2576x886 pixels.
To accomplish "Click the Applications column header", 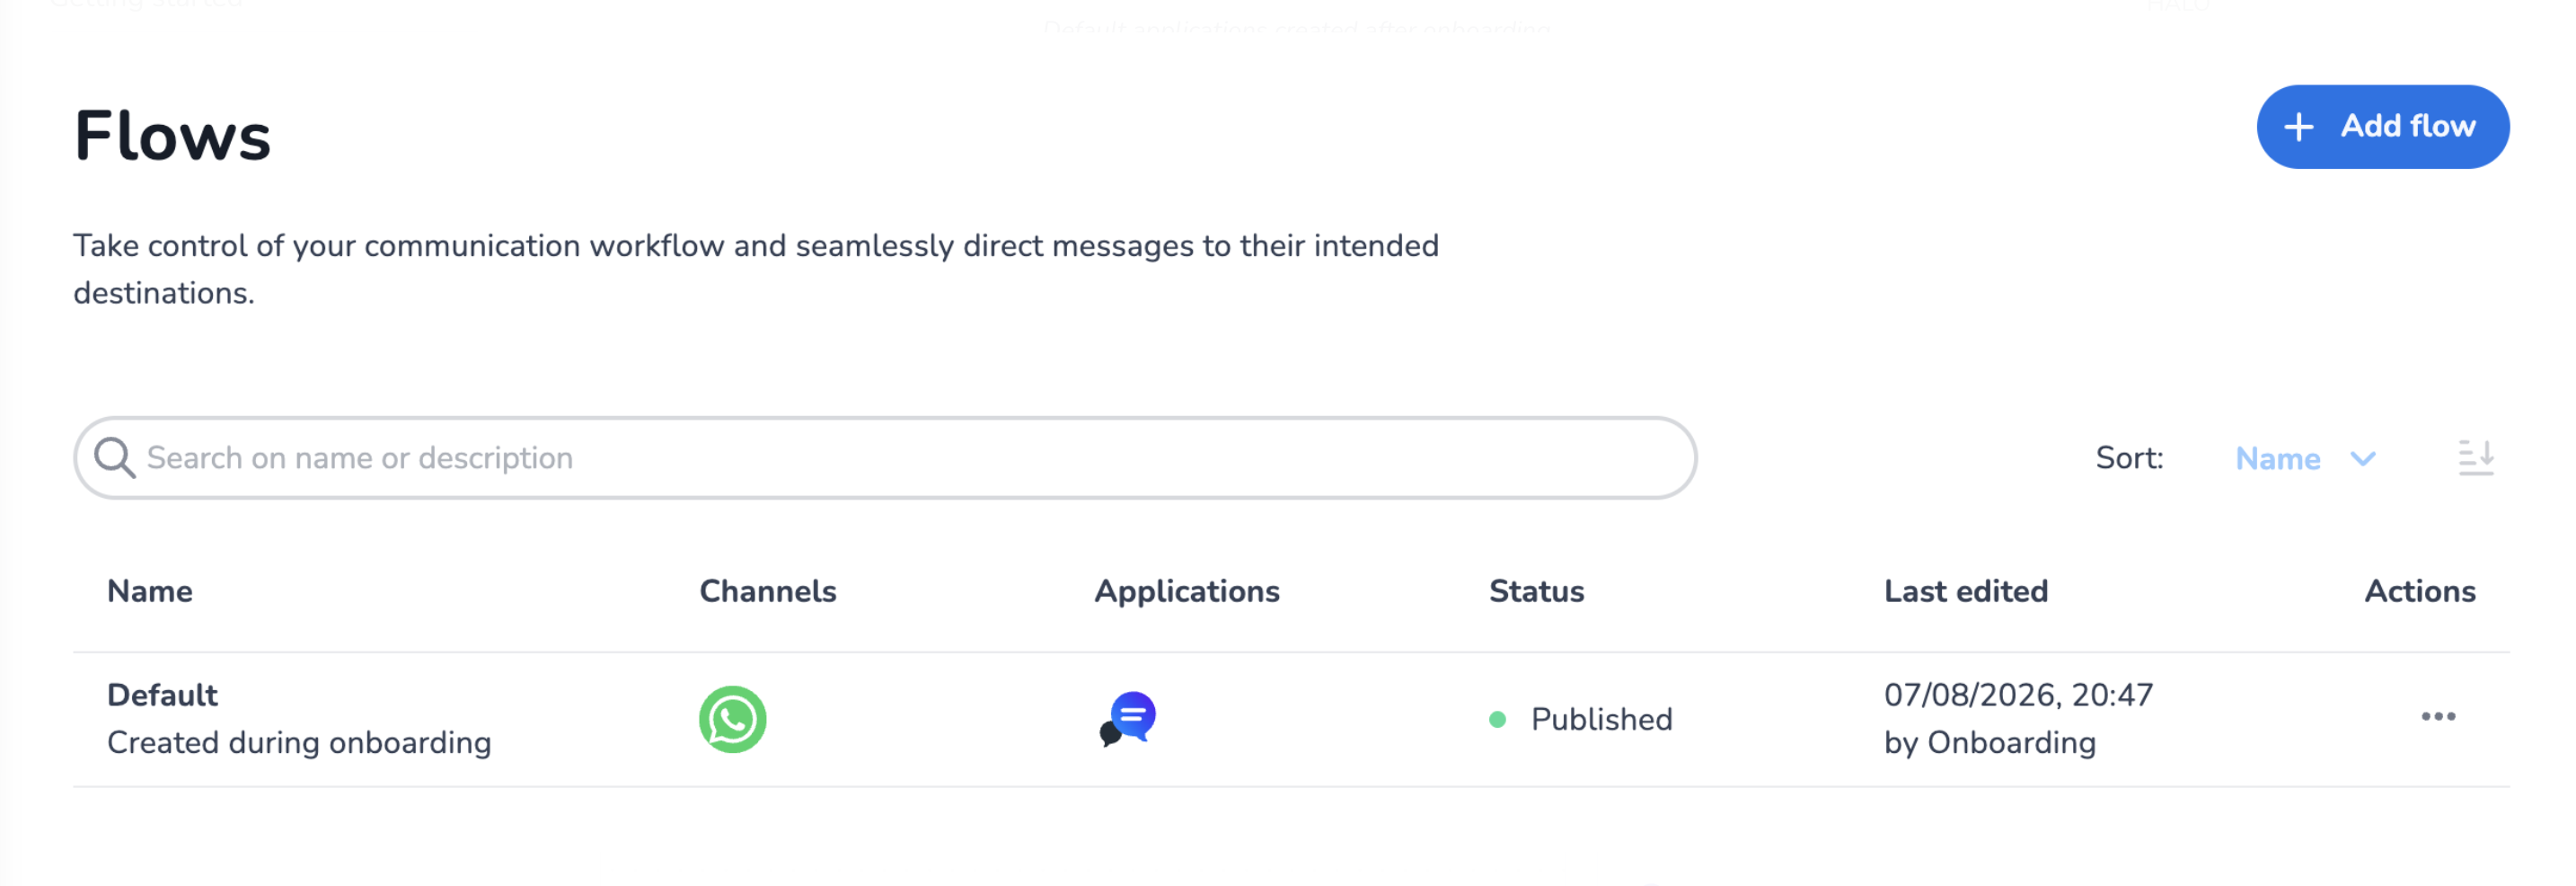I will (x=1186, y=591).
